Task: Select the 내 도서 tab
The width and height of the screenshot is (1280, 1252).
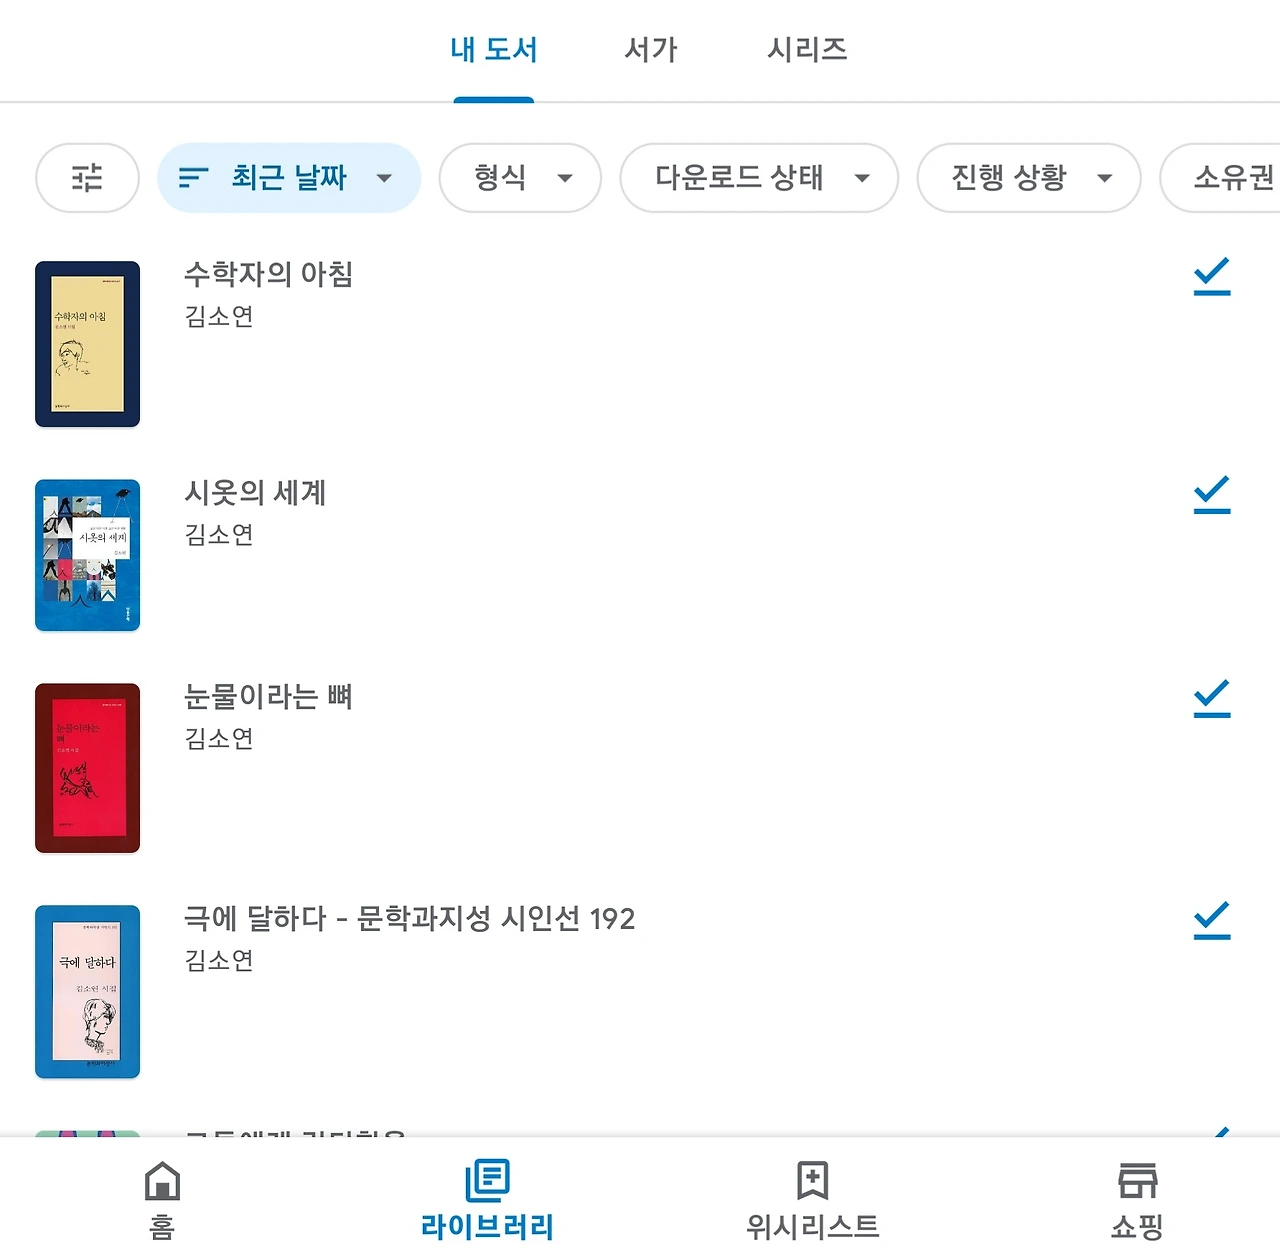Action: pos(494,50)
